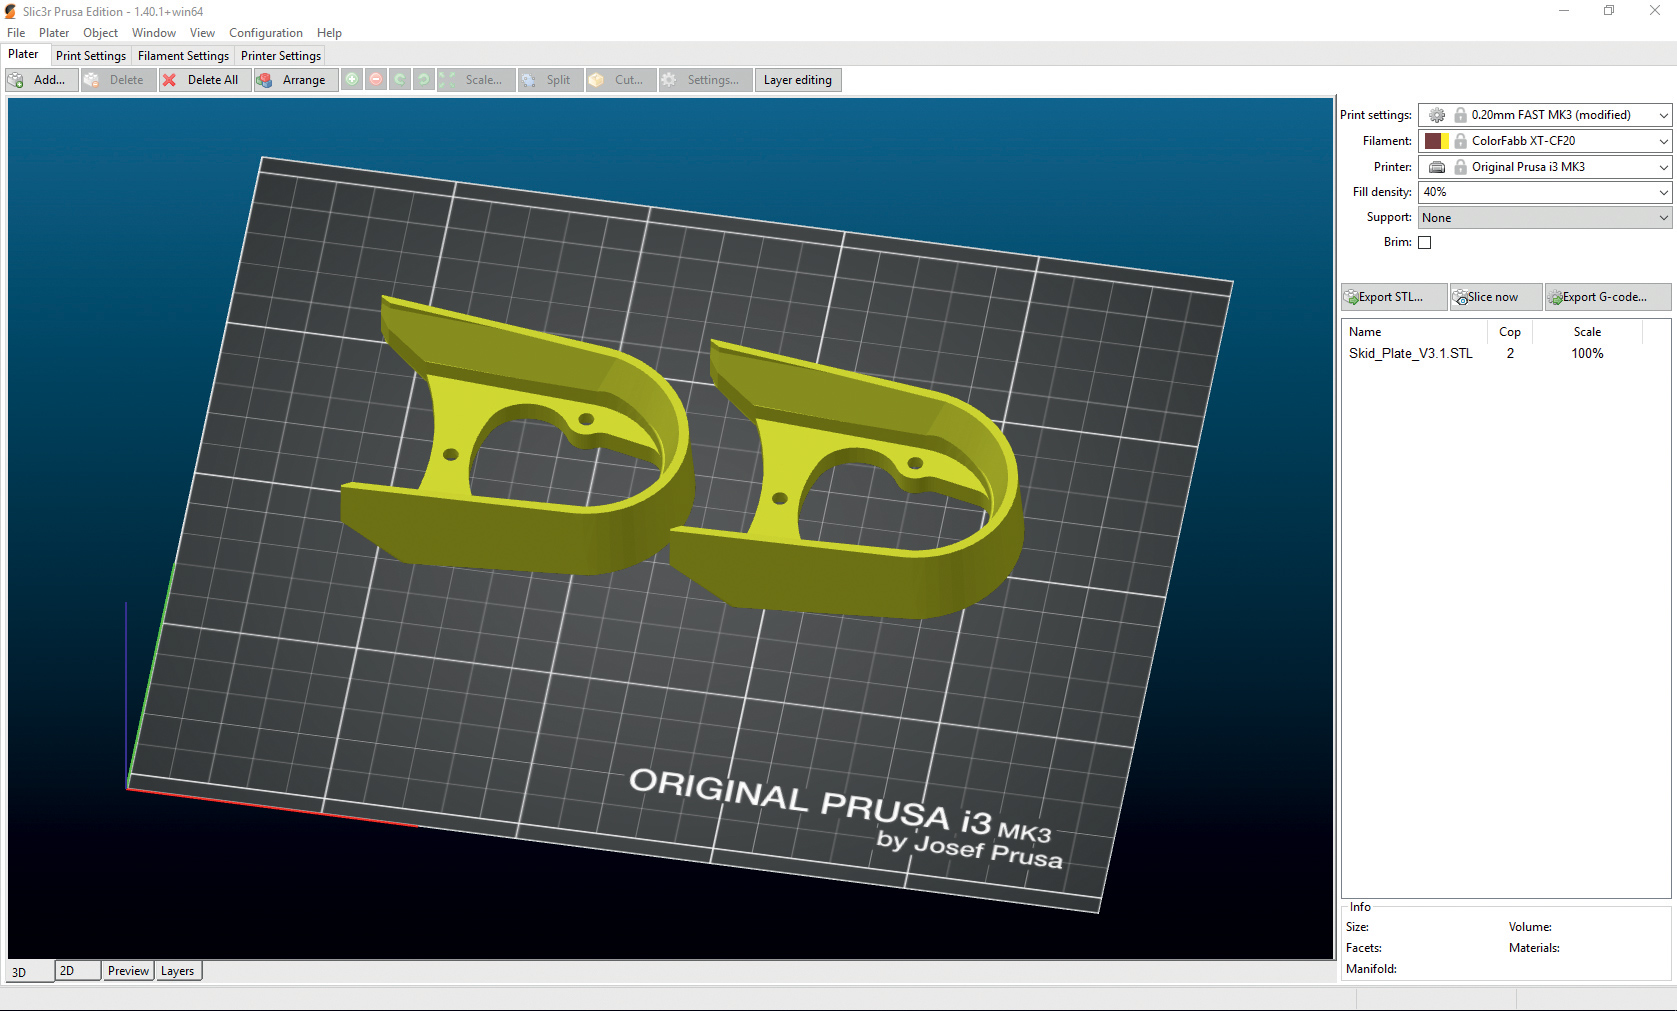1677x1011 pixels.
Task: Click the printer icon in Printer field
Action: [1437, 167]
